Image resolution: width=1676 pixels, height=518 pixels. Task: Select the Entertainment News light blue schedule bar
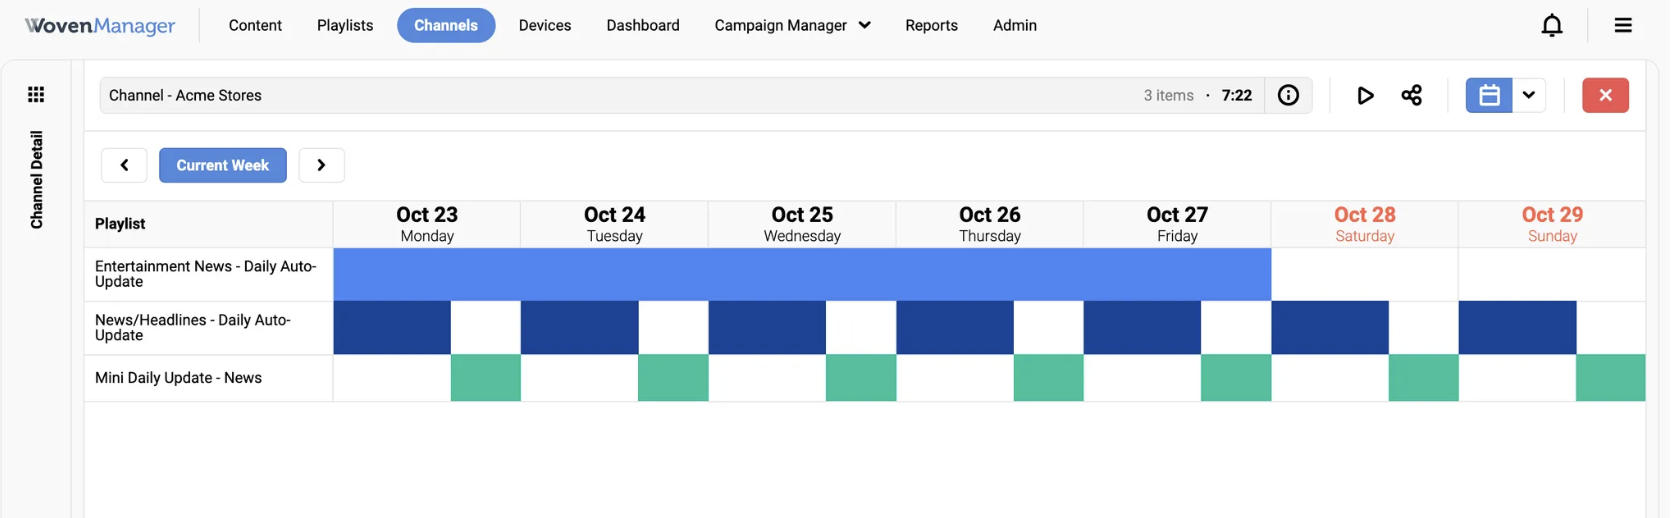(x=802, y=274)
